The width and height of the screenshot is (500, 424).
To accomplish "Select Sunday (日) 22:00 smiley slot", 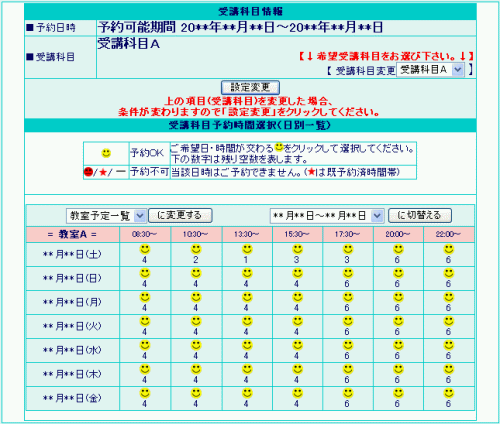I will tap(449, 273).
